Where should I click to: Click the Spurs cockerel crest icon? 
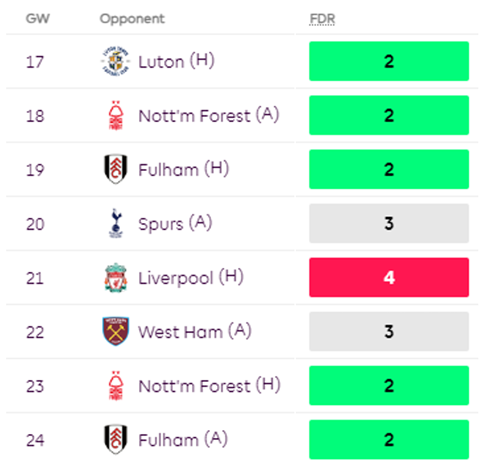tap(116, 223)
